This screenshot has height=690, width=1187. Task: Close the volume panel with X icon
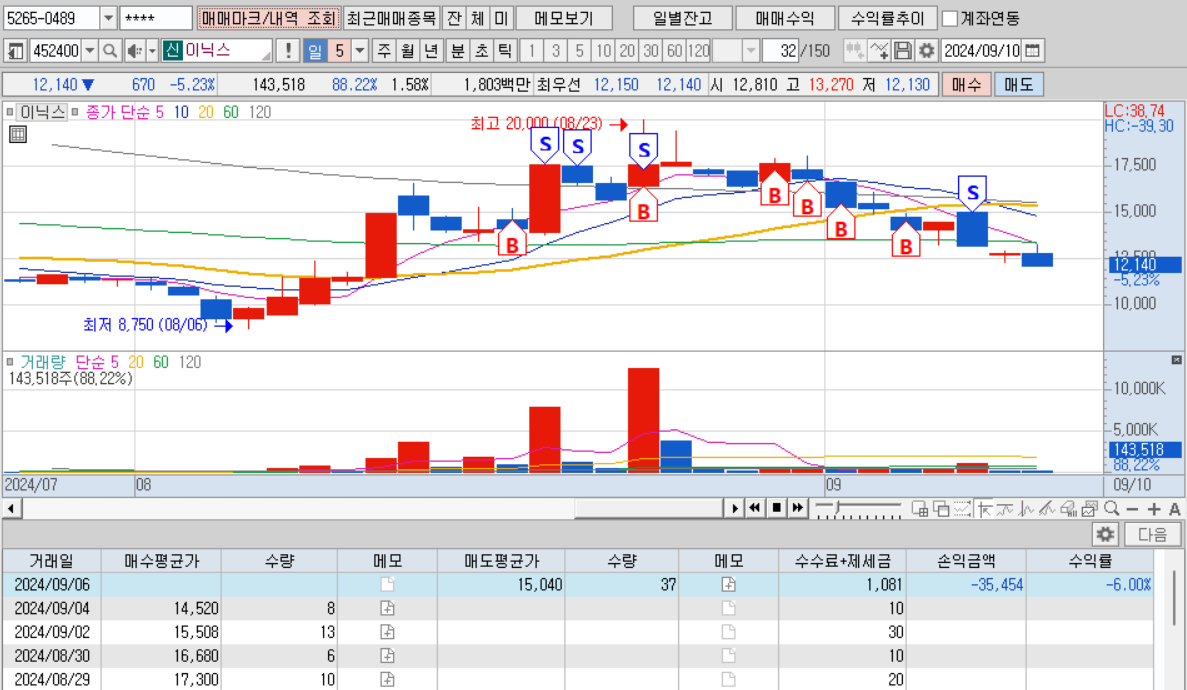click(1176, 360)
